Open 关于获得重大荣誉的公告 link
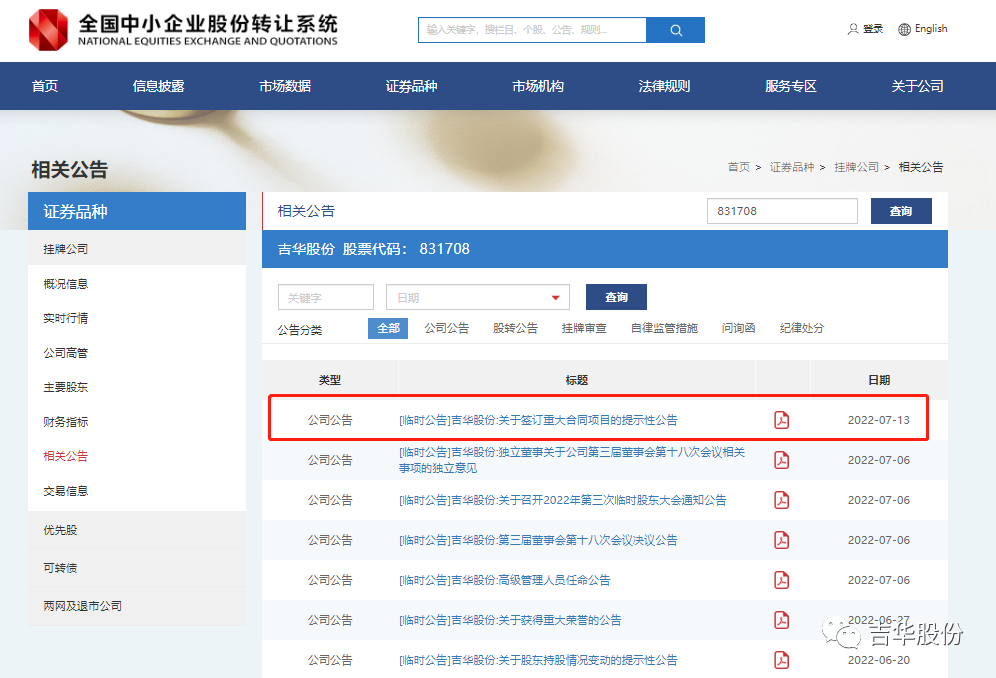This screenshot has width=996, height=678. point(510,620)
